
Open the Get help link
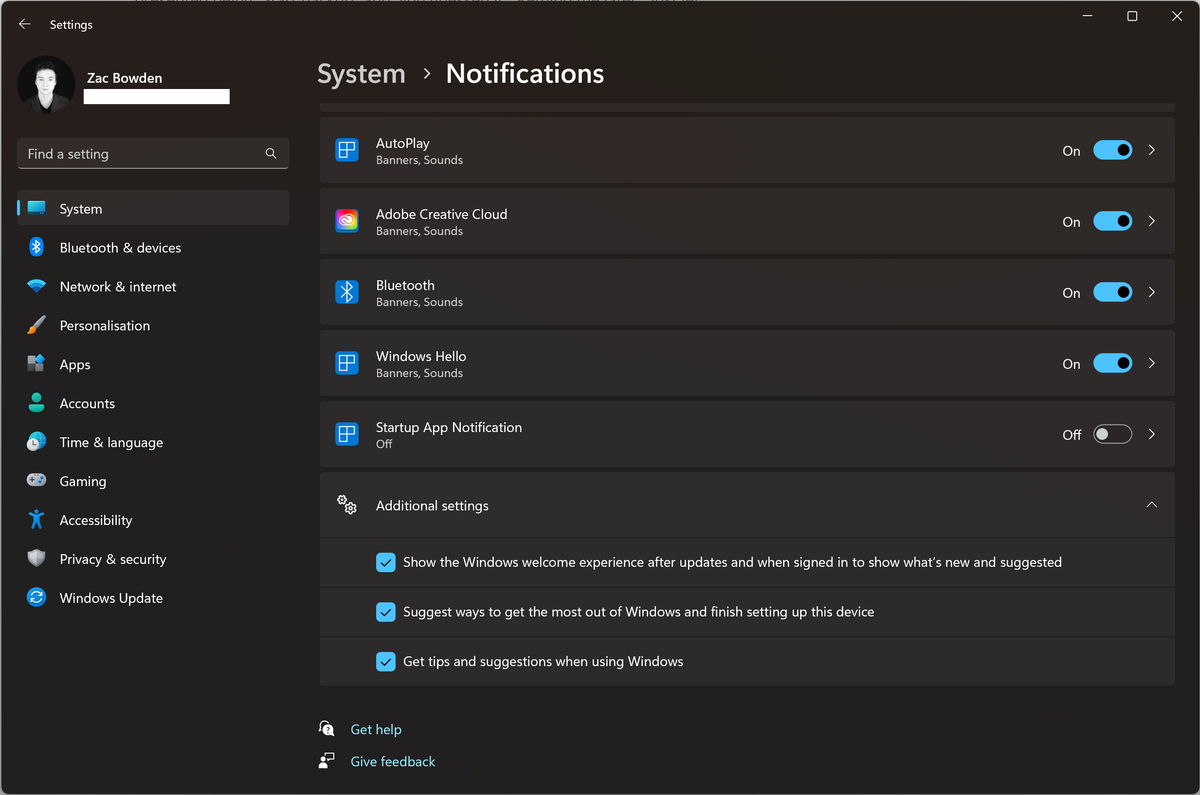[x=375, y=729]
